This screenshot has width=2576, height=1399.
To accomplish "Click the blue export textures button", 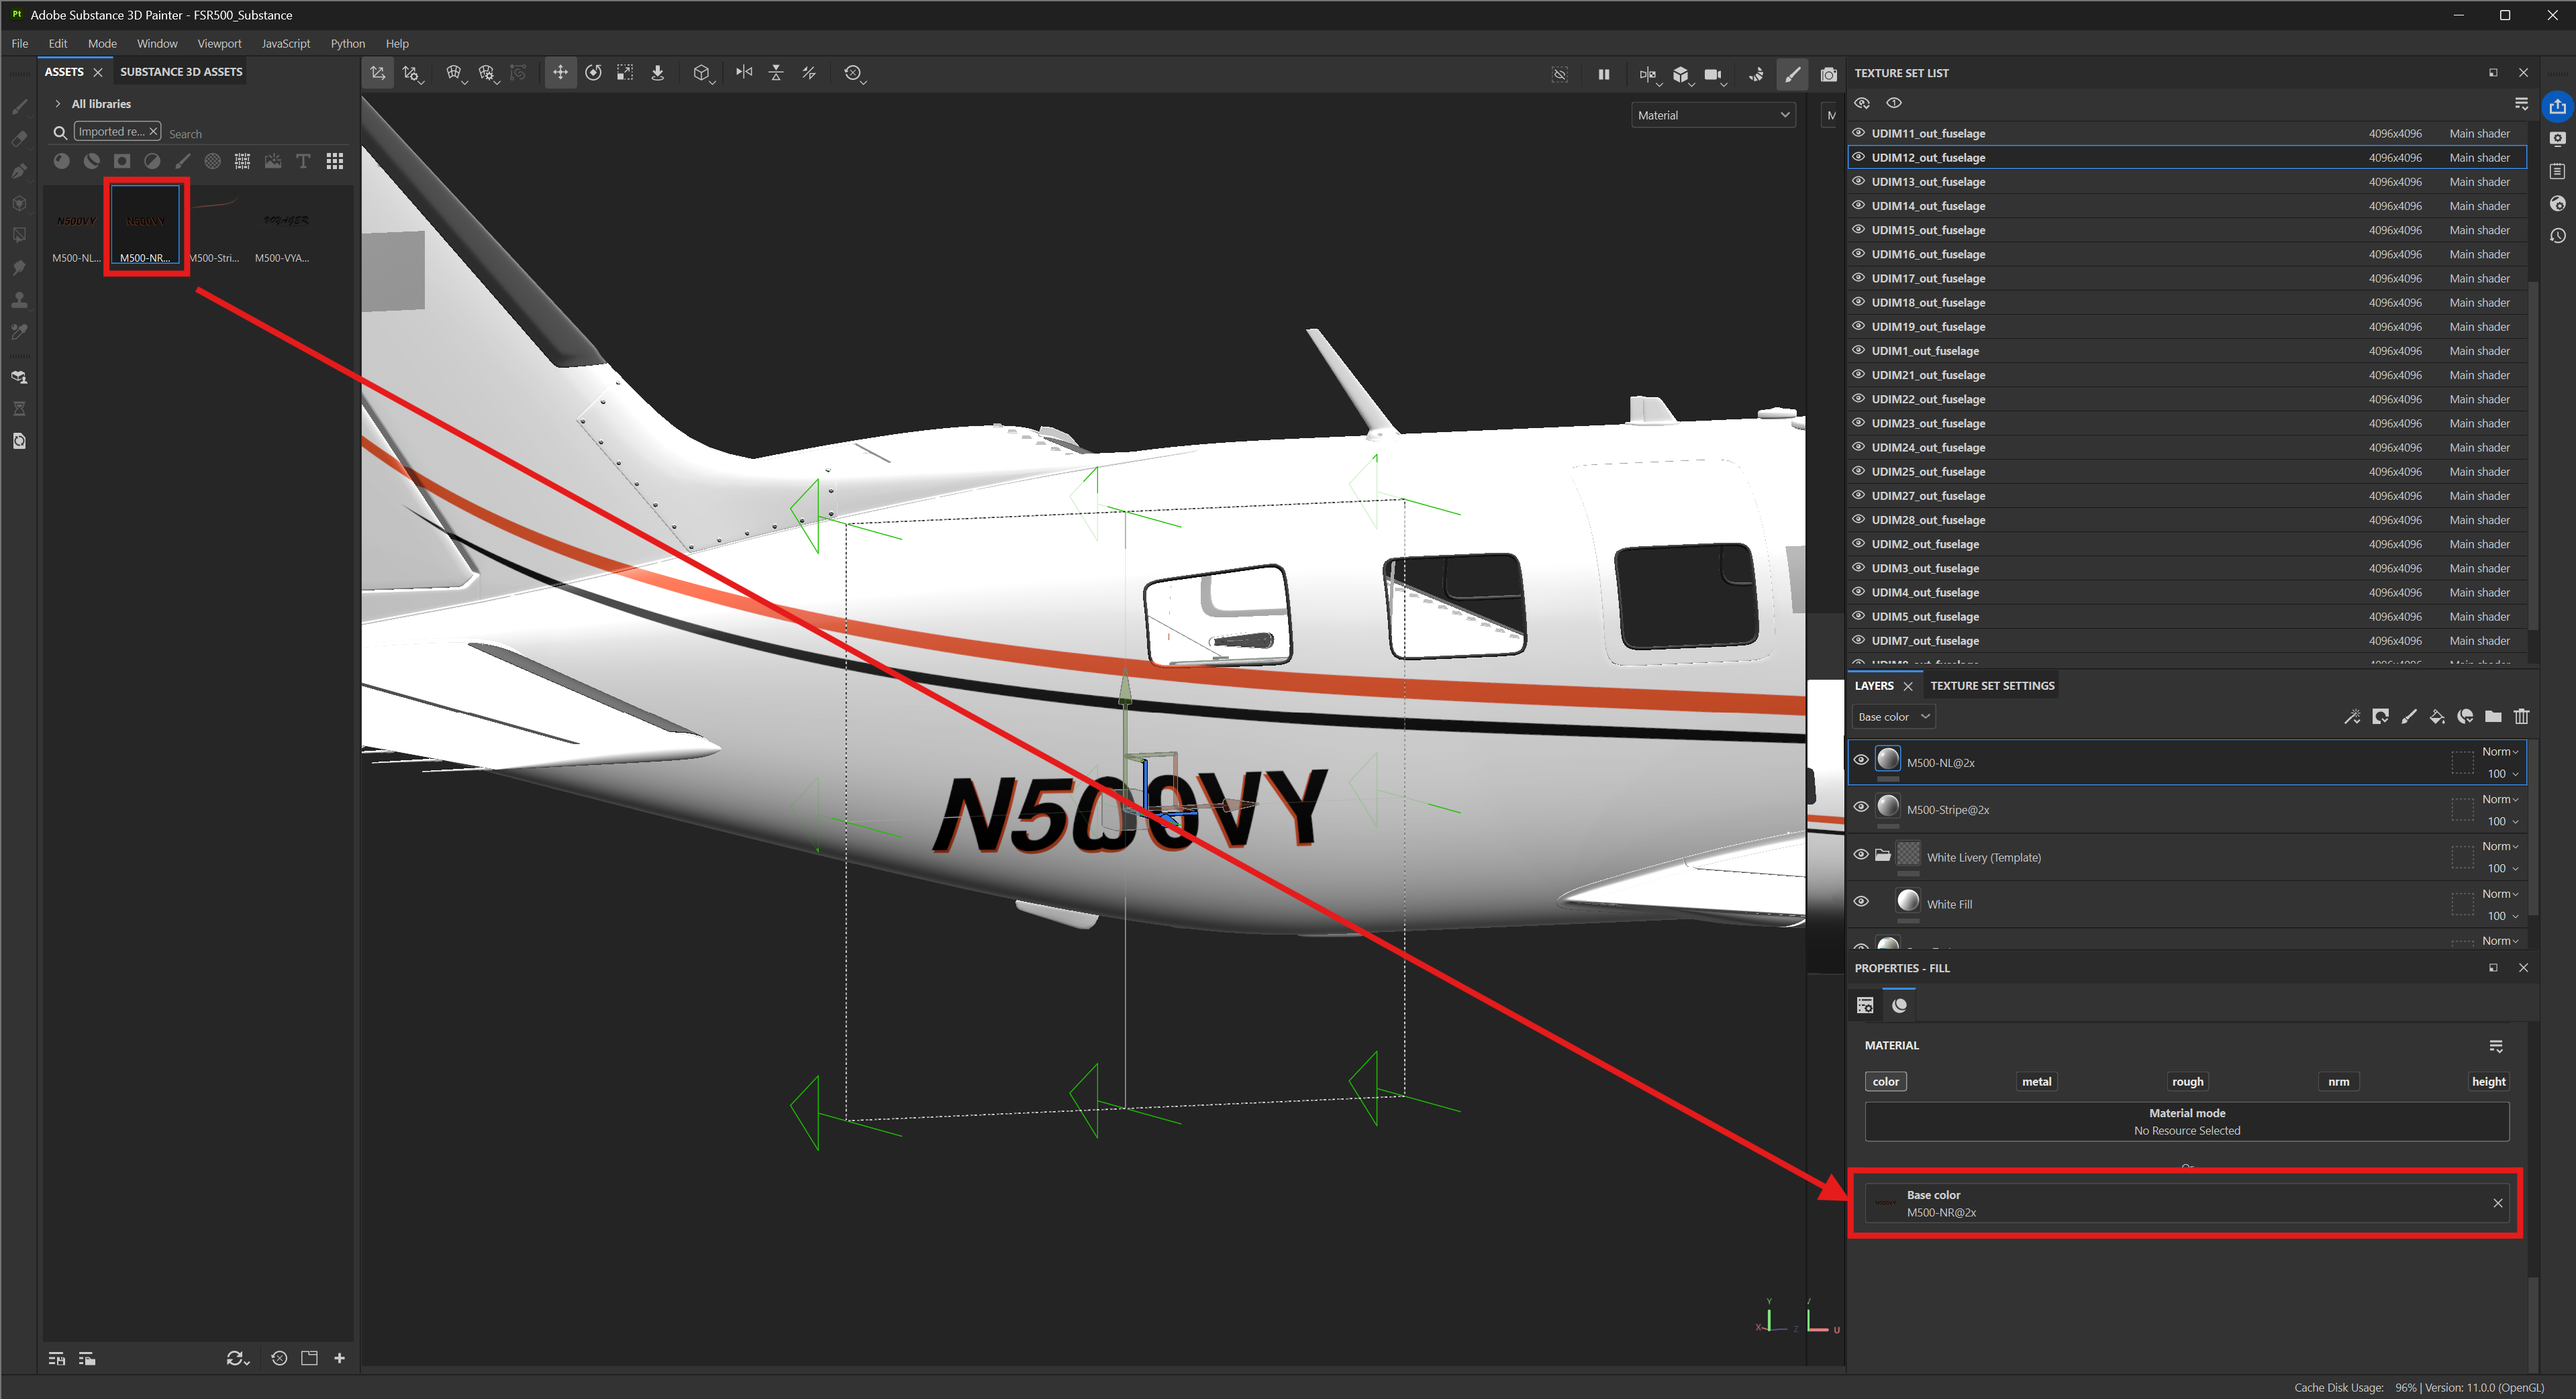I will (2557, 106).
